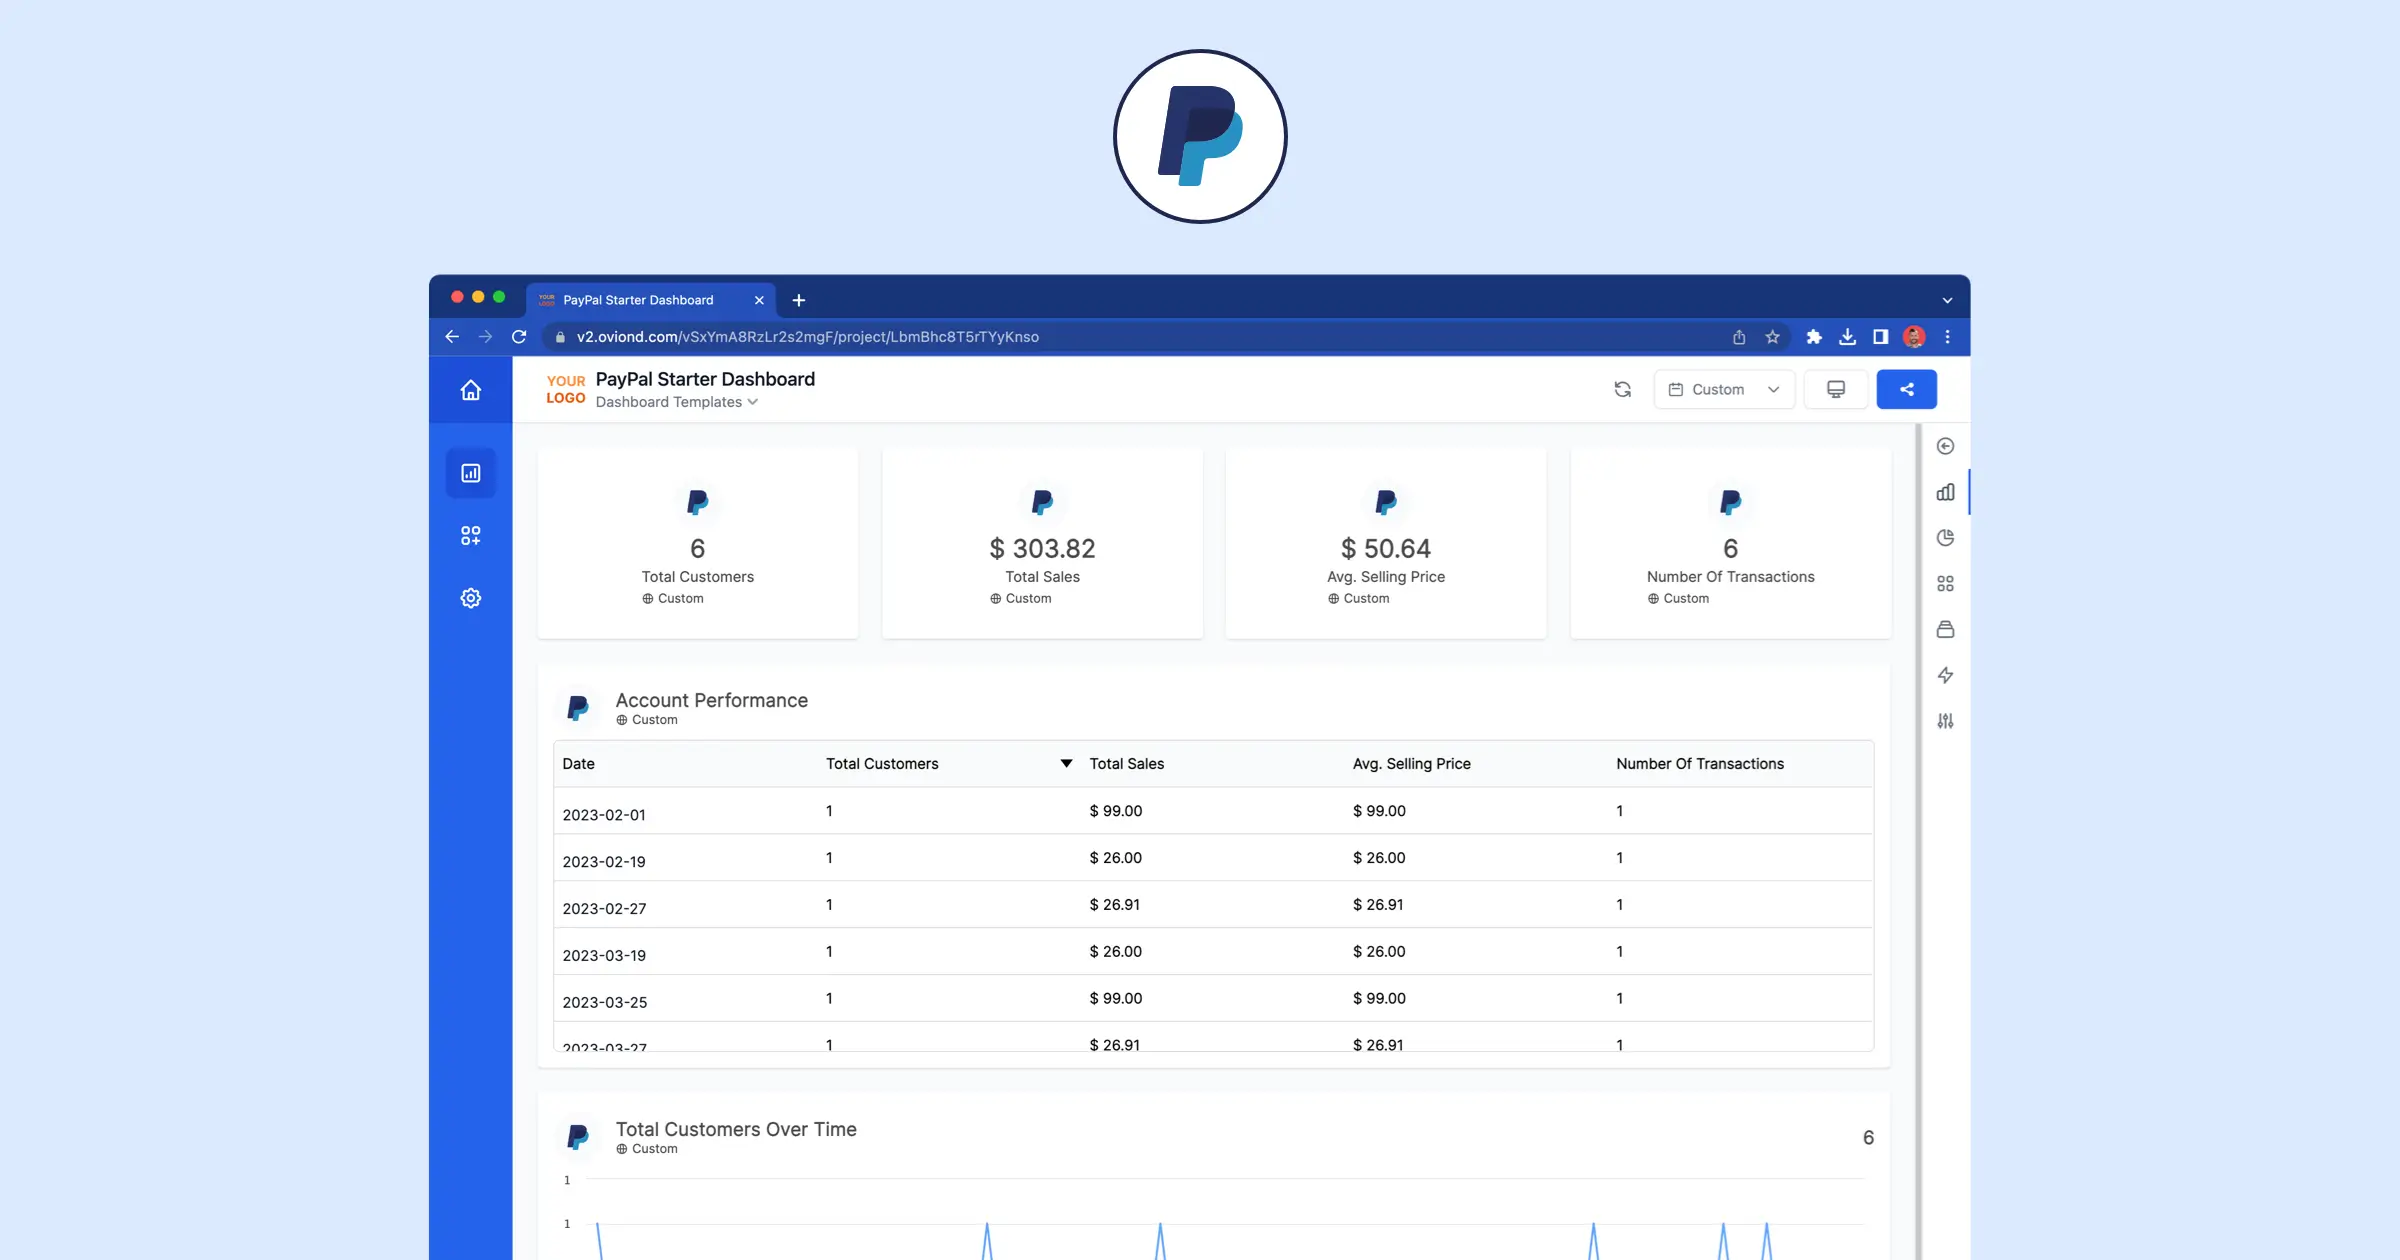This screenshot has width=2400, height=1260.
Task: Open a new browser tab
Action: 798,300
